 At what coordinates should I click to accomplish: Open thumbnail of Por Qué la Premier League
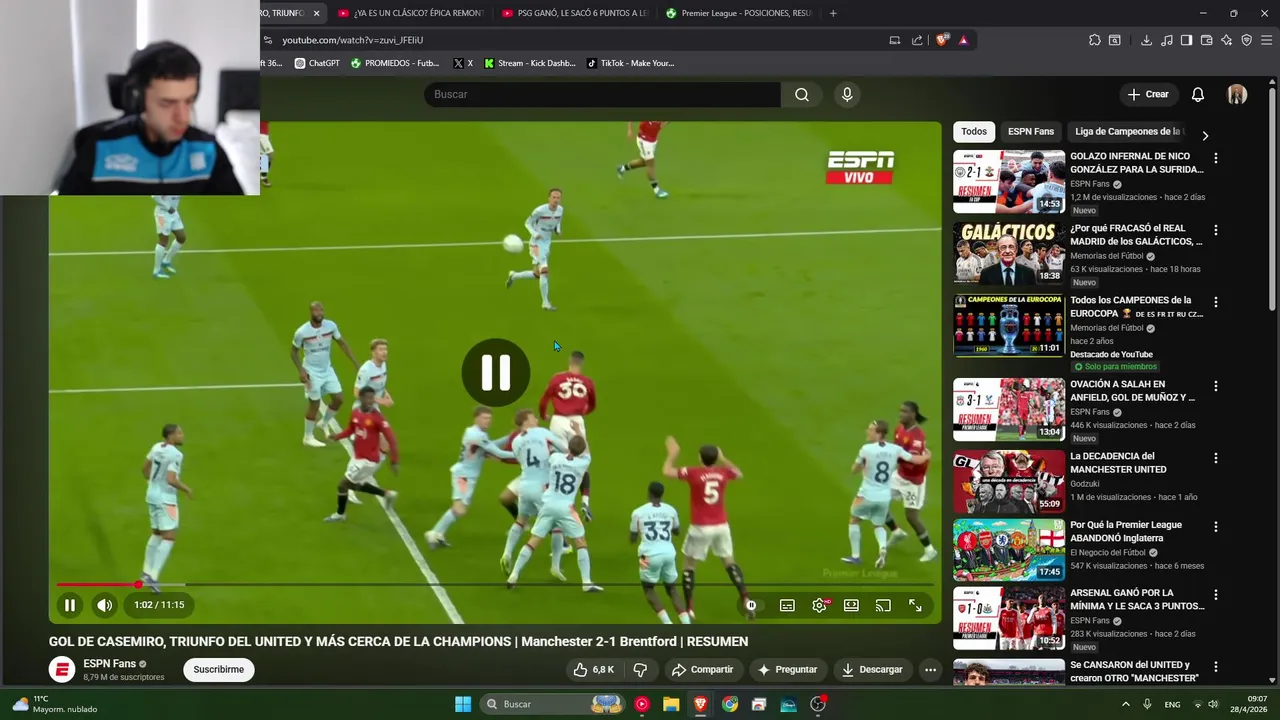point(1009,550)
